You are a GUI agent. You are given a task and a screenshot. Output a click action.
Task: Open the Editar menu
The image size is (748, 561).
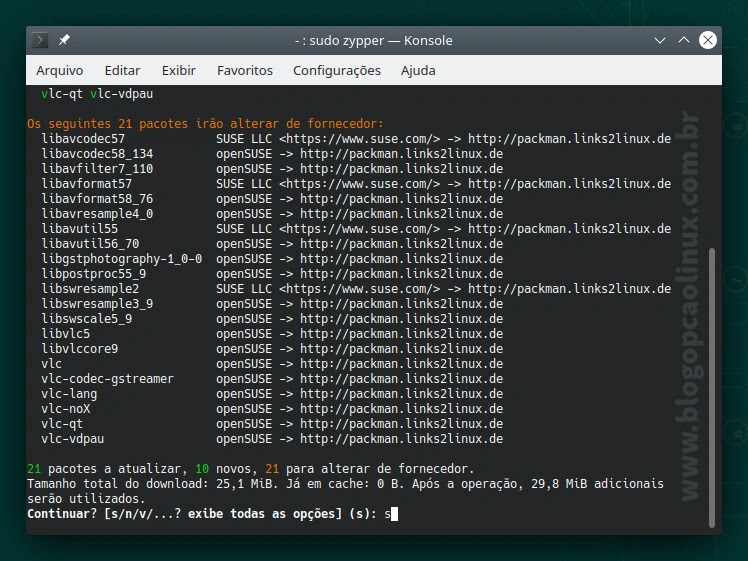[122, 71]
